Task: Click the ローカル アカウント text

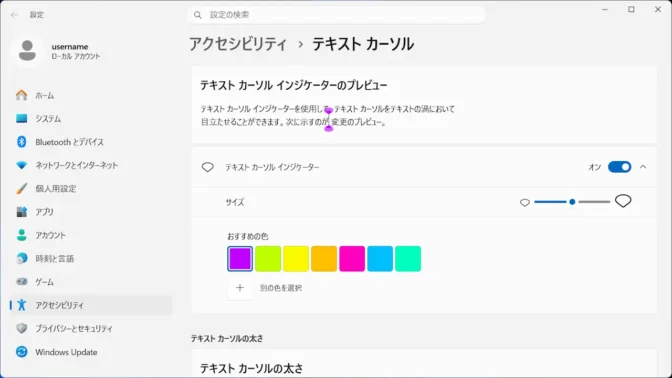Action: pos(76,56)
